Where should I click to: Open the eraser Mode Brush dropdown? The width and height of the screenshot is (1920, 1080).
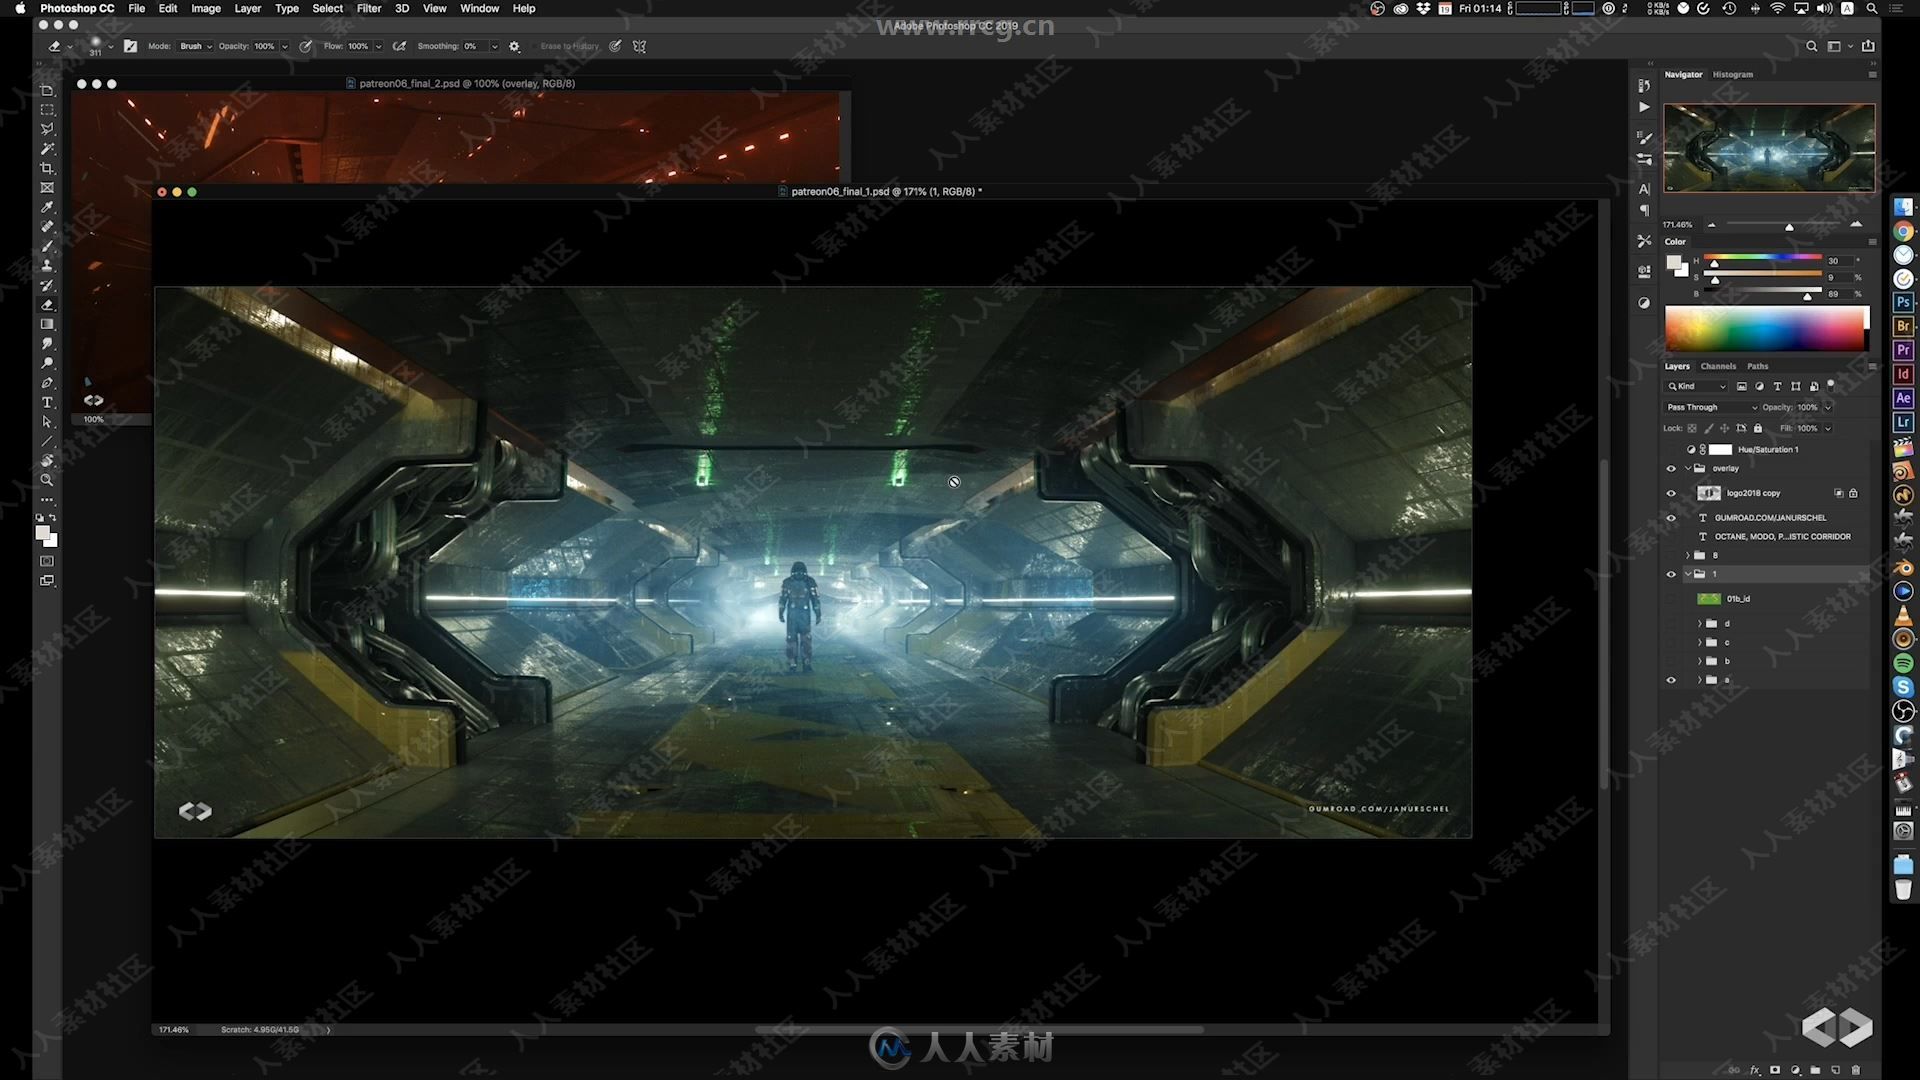click(195, 46)
